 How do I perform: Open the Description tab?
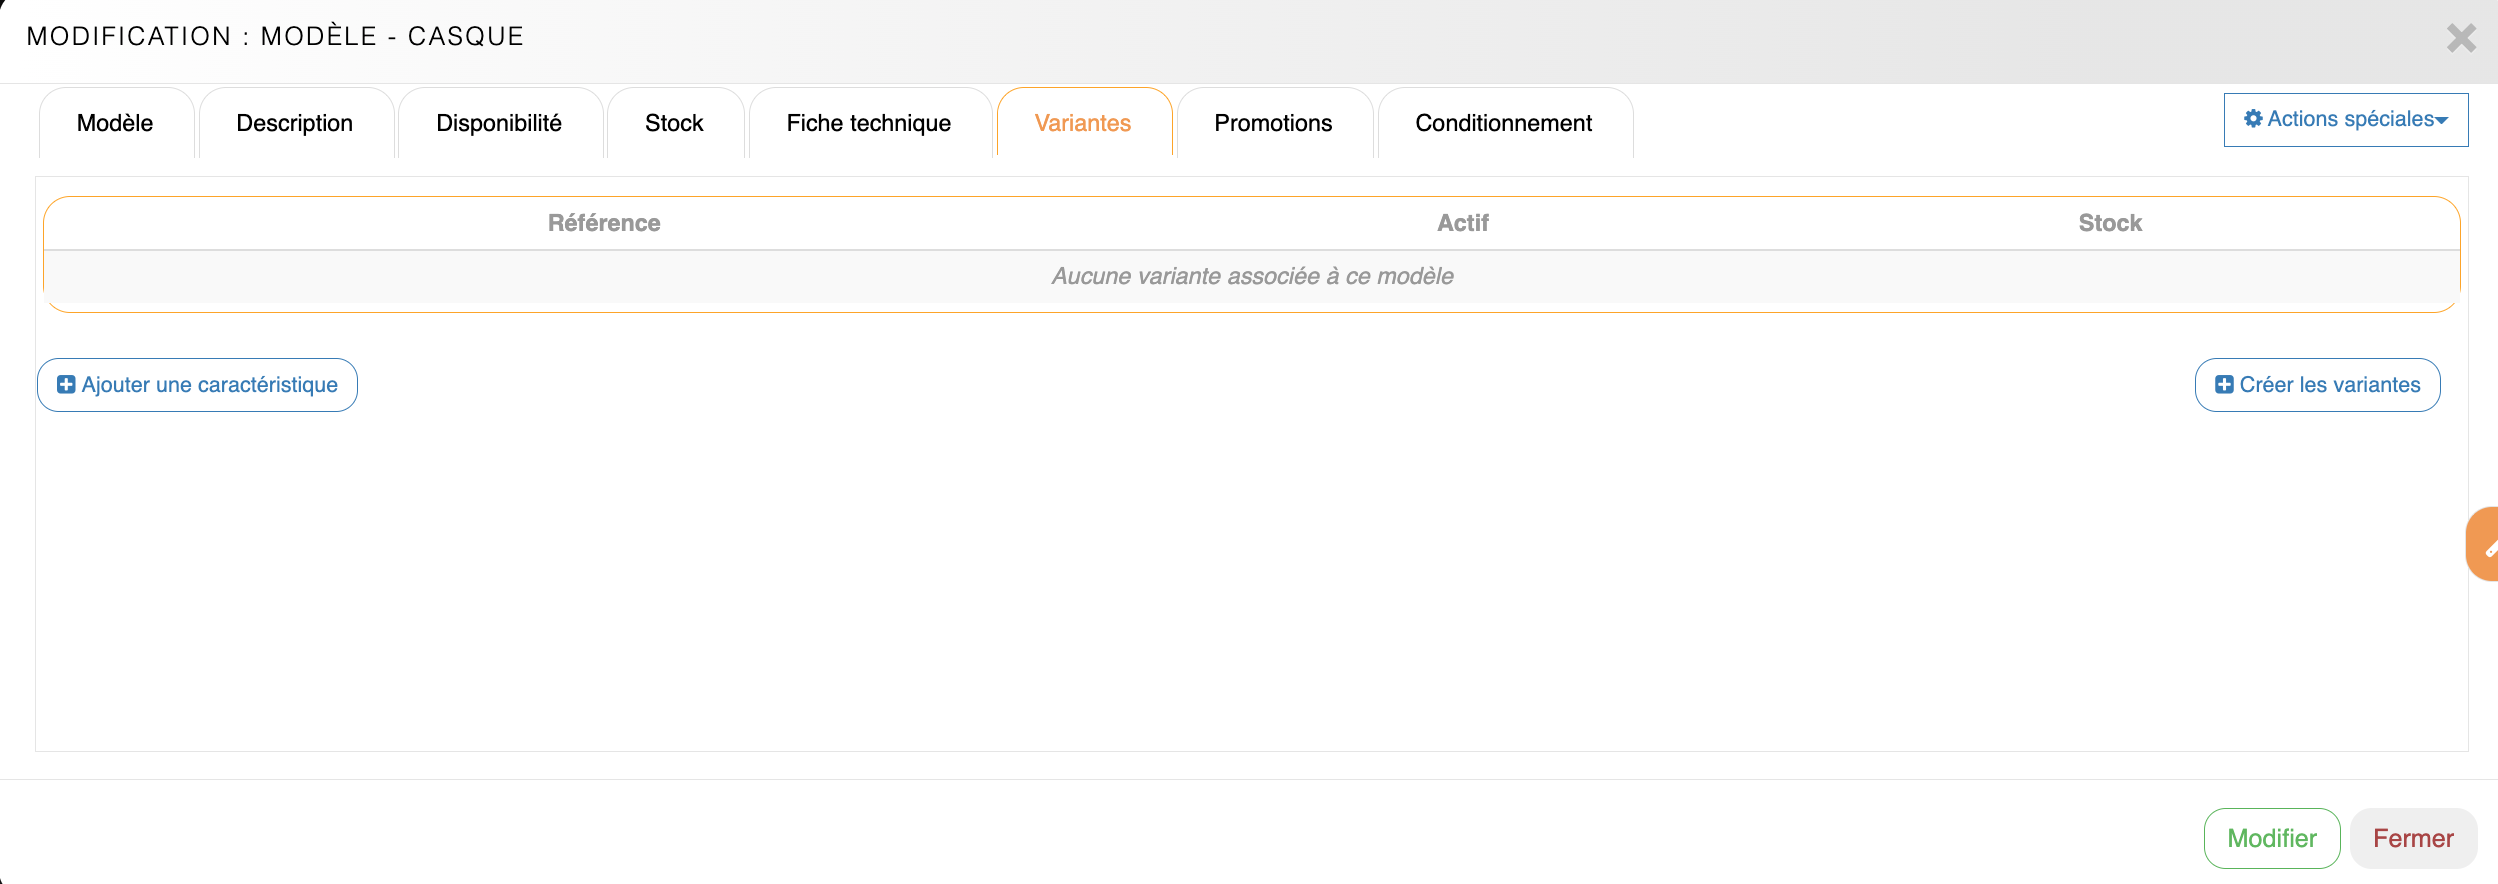tap(294, 123)
